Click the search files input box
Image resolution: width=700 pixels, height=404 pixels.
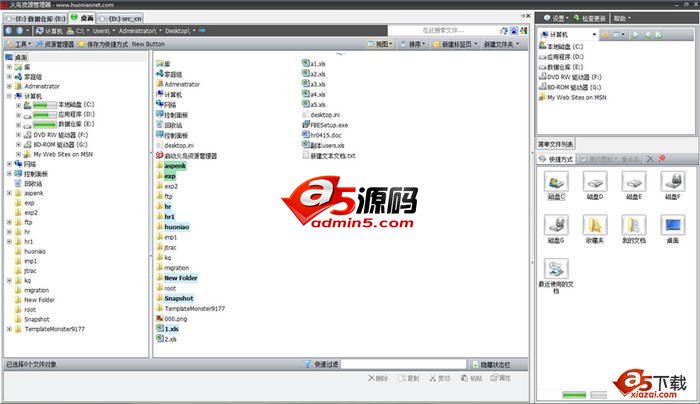443,30
